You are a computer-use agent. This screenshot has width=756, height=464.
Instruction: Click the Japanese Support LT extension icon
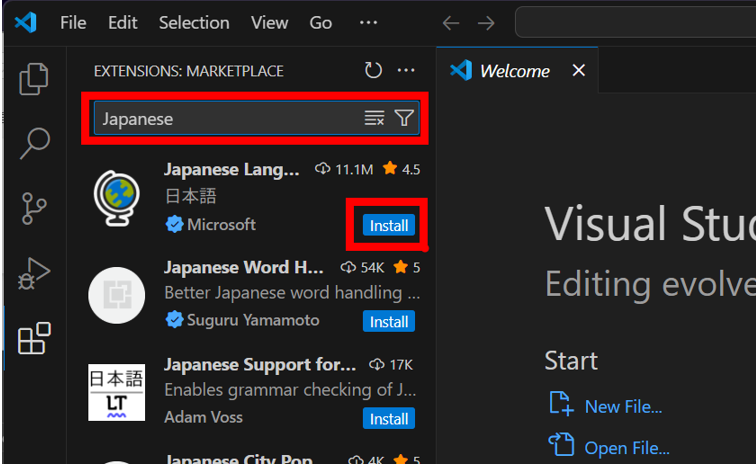click(x=117, y=392)
